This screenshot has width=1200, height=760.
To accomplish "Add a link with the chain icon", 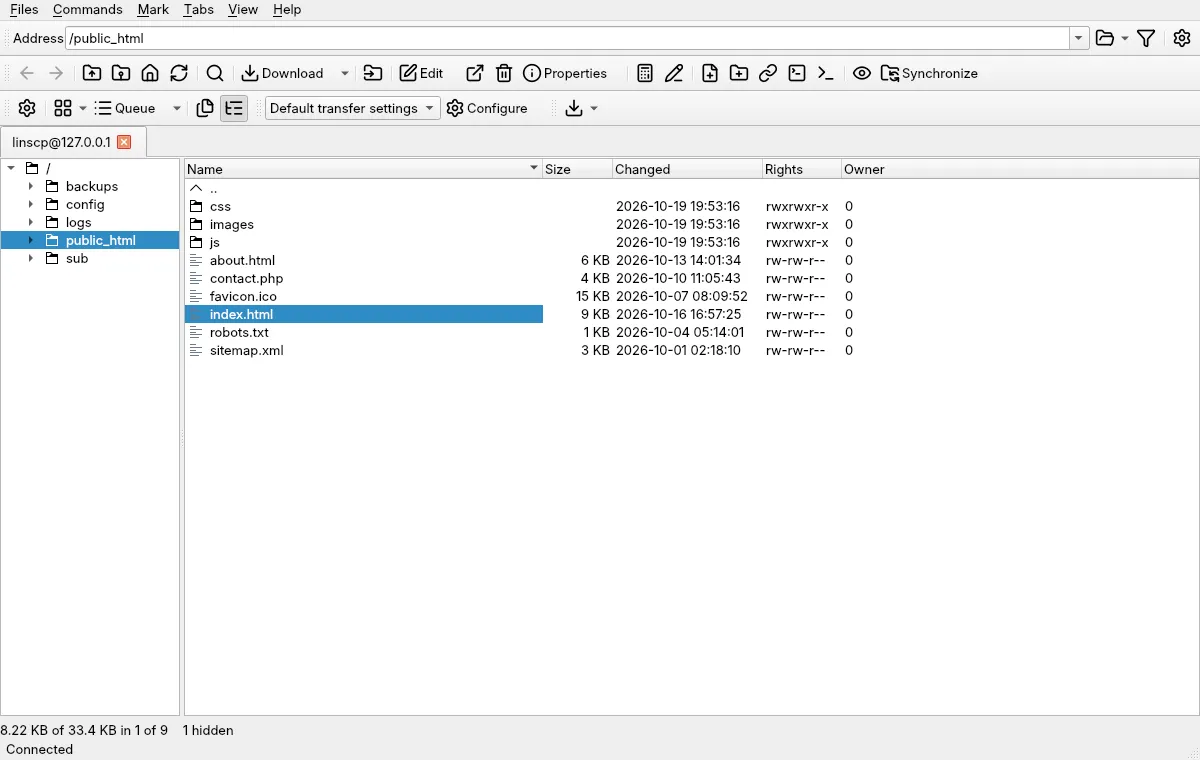I will (x=768, y=73).
